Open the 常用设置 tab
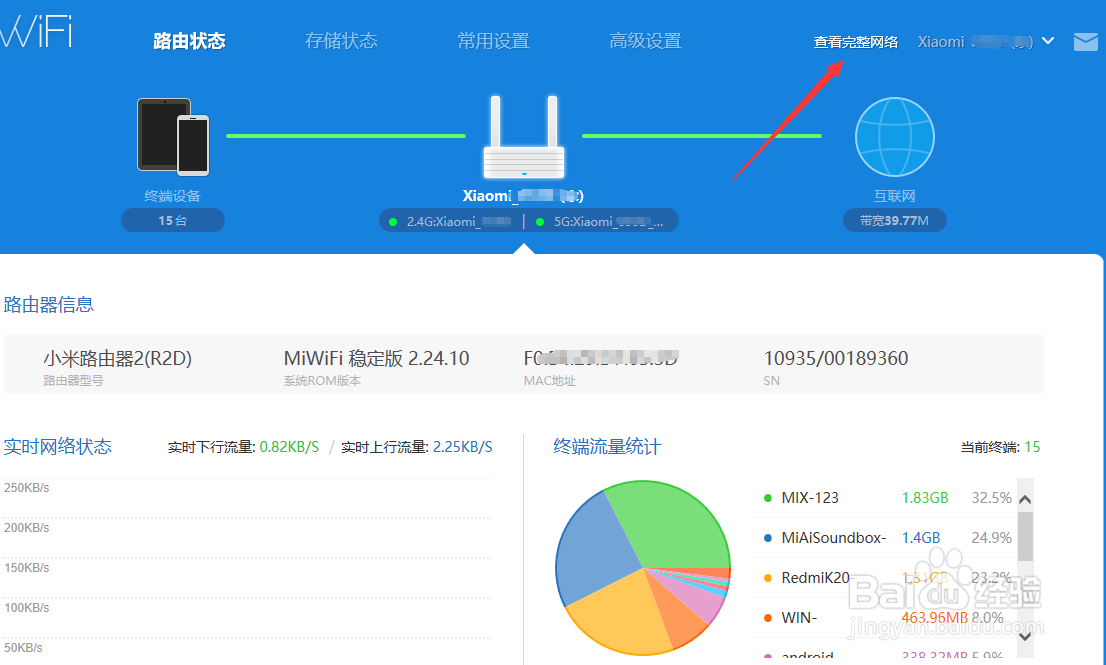 493,41
